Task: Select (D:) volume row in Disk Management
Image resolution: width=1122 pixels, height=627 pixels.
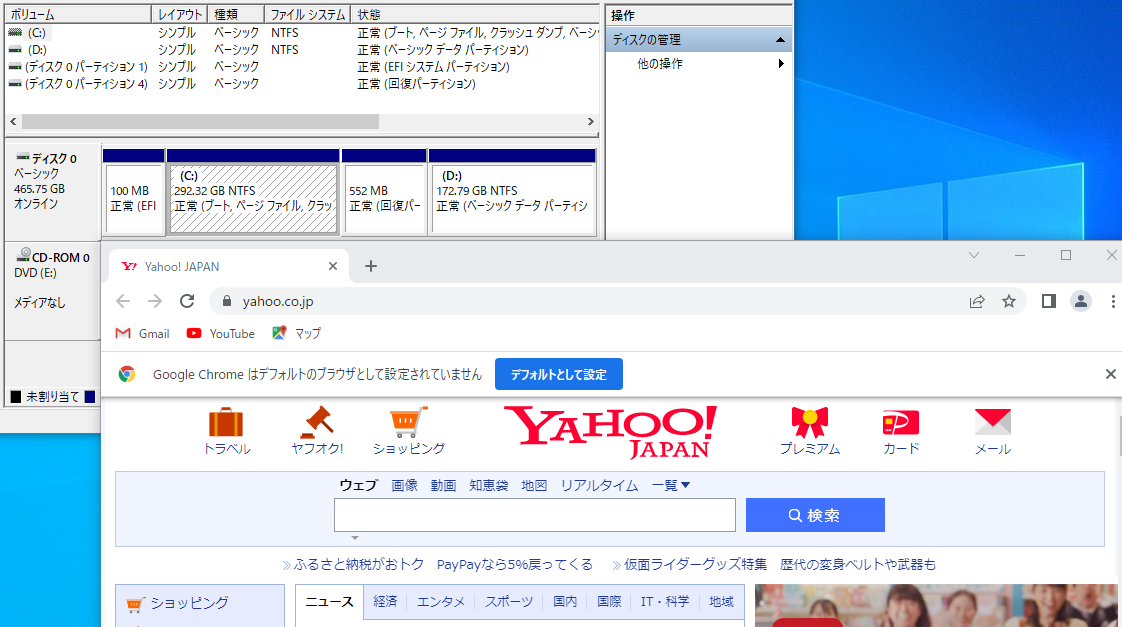Action: (302, 49)
